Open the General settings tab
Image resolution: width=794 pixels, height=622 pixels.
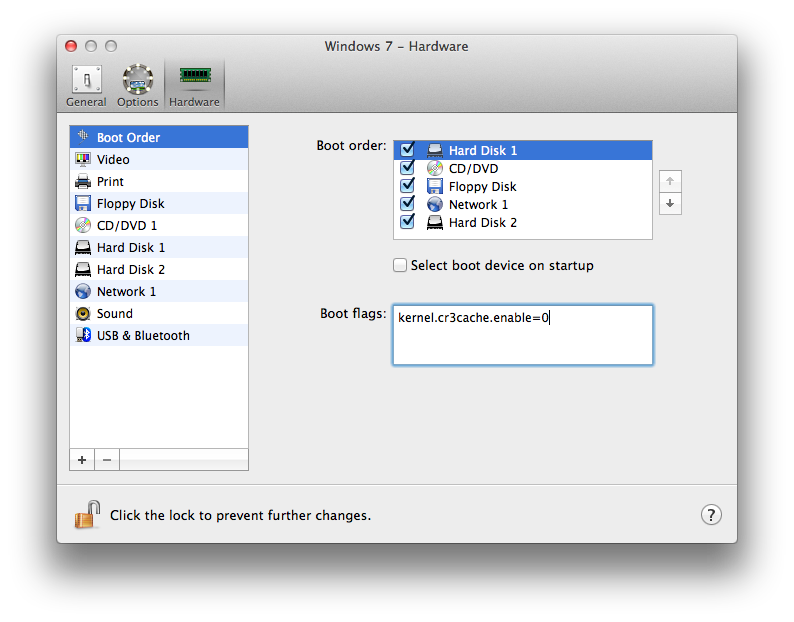point(86,86)
